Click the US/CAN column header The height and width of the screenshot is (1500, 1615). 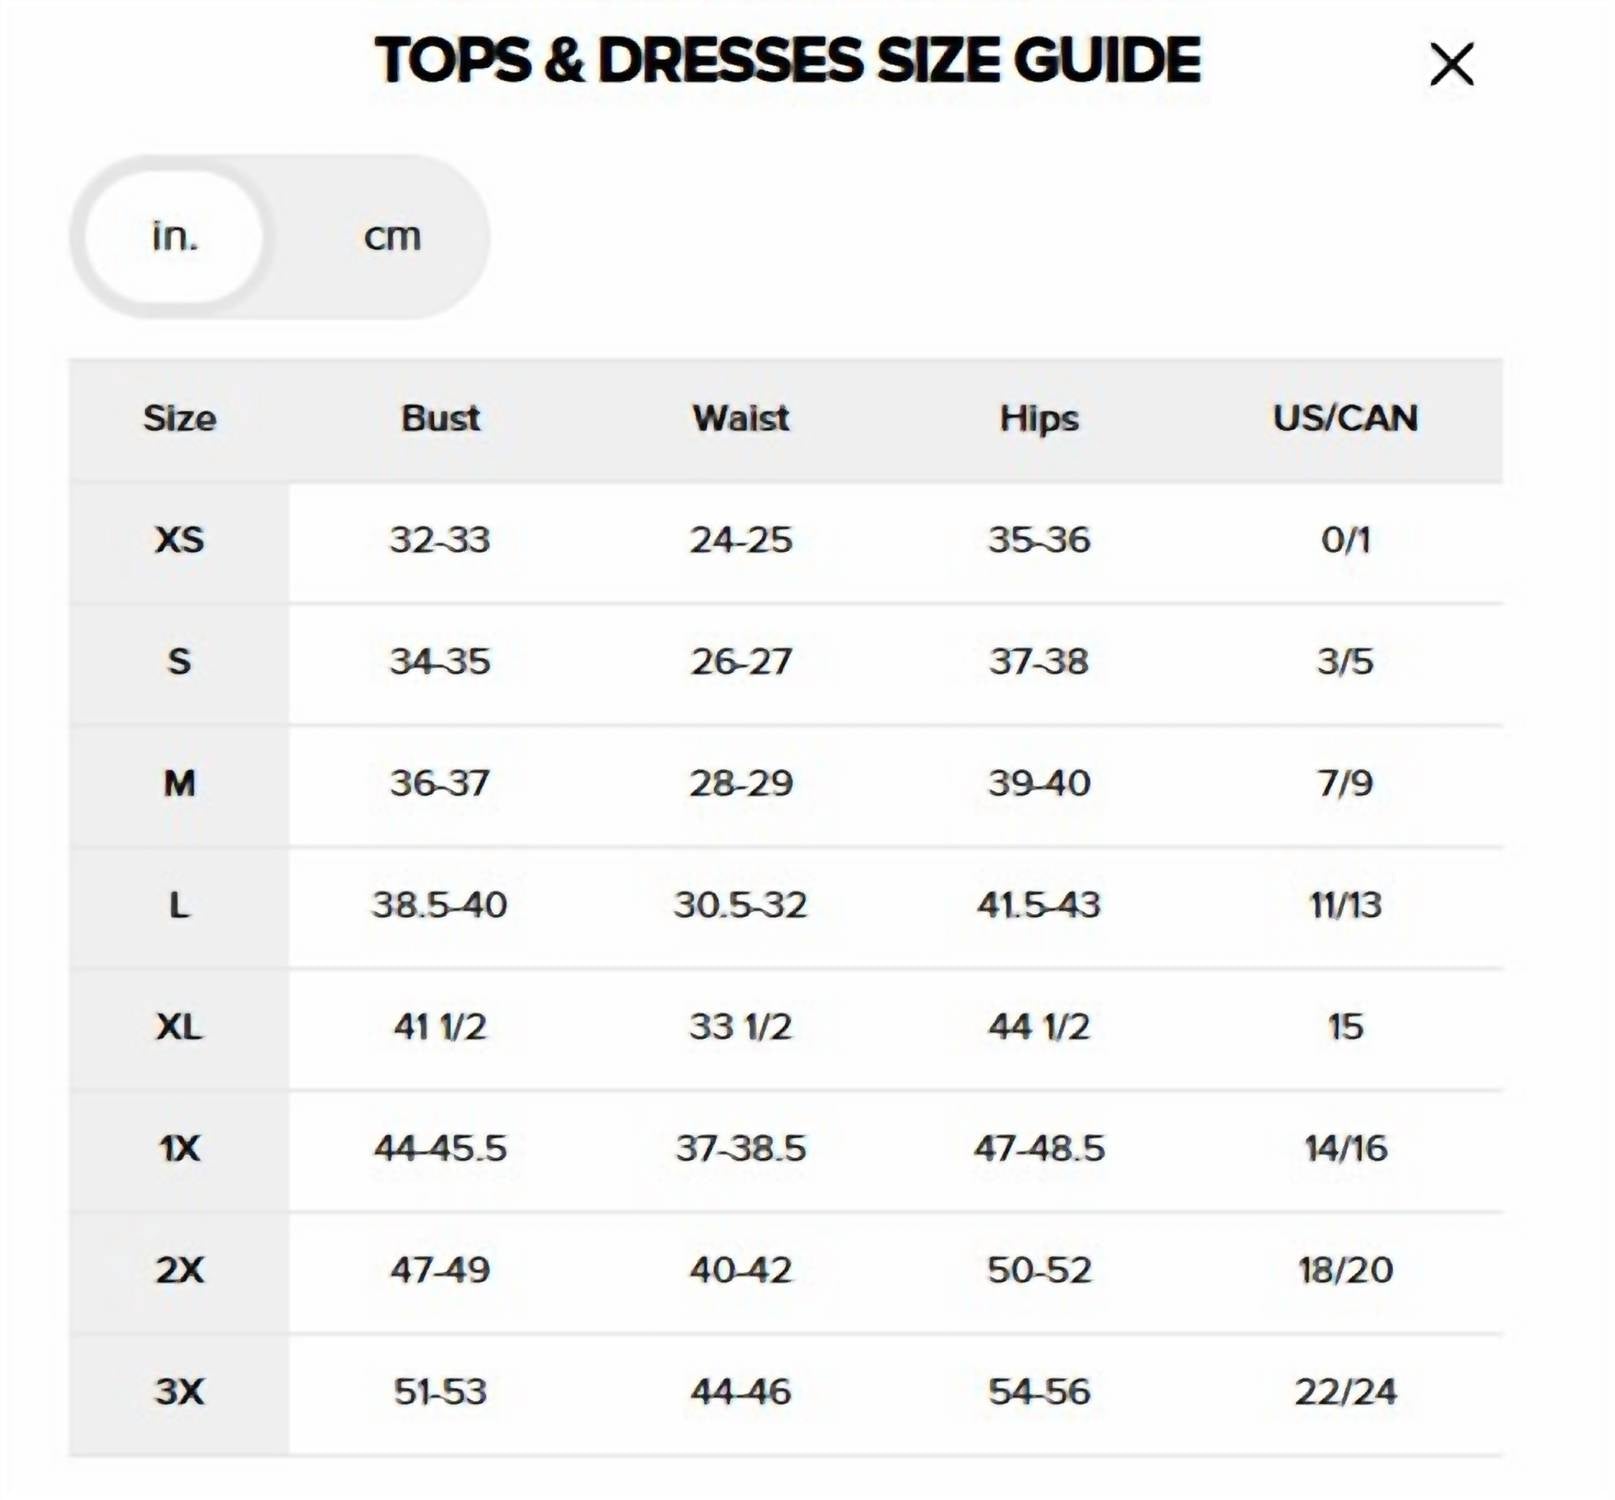pos(1345,418)
